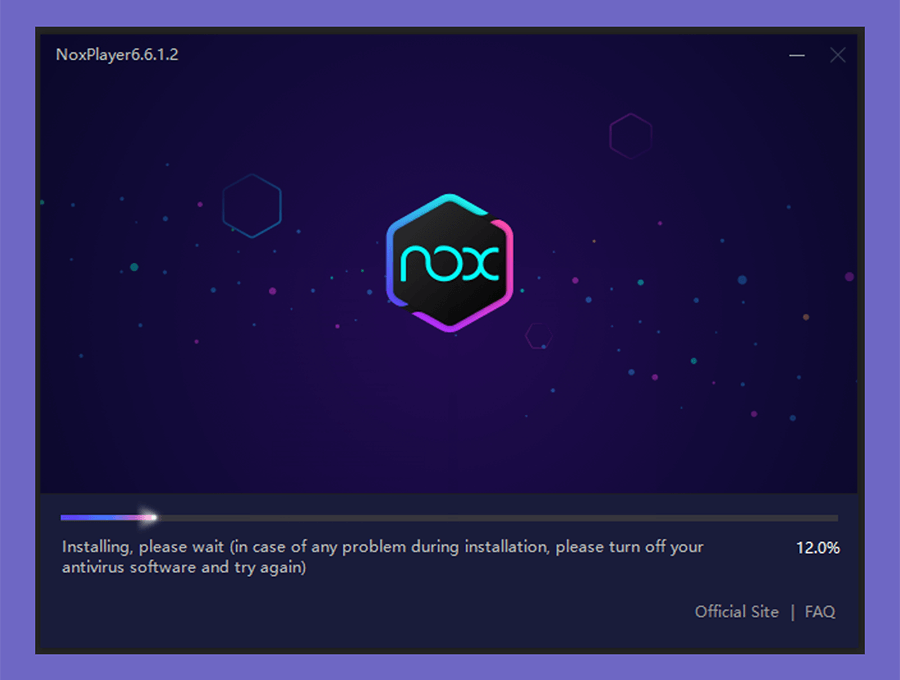Click the glowing tip of the progress bar
900x680 pixels.
[152, 518]
